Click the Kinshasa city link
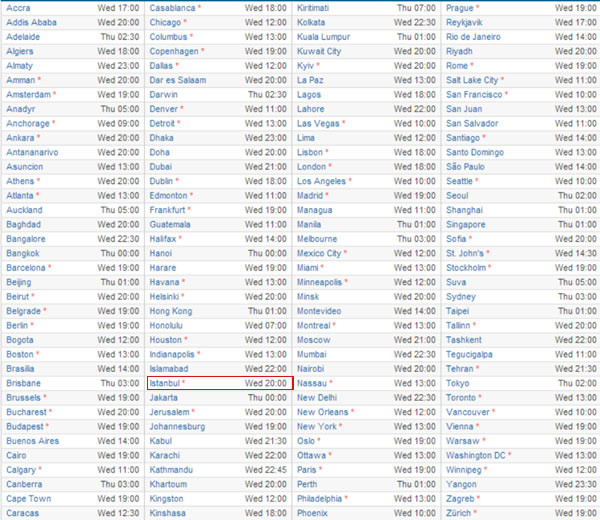Screen dimensions: 600x520 pyautogui.click(x=168, y=513)
